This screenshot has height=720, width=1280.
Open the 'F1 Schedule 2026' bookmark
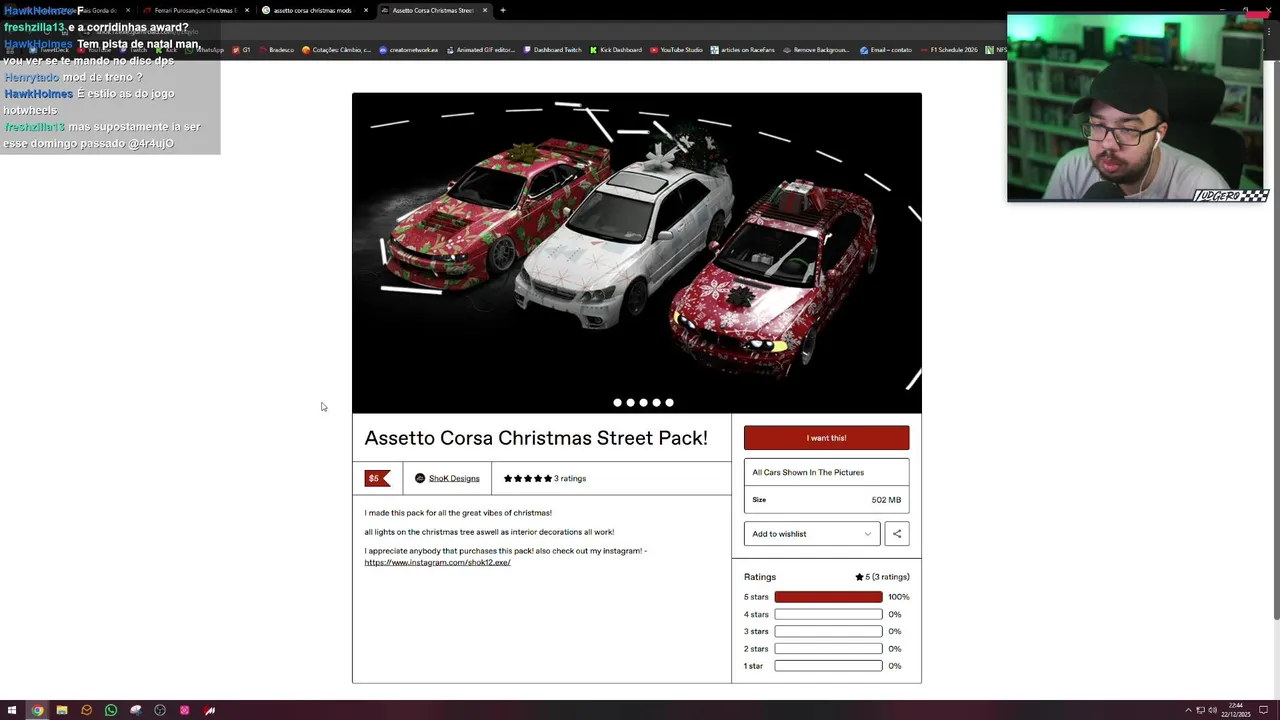[949, 50]
